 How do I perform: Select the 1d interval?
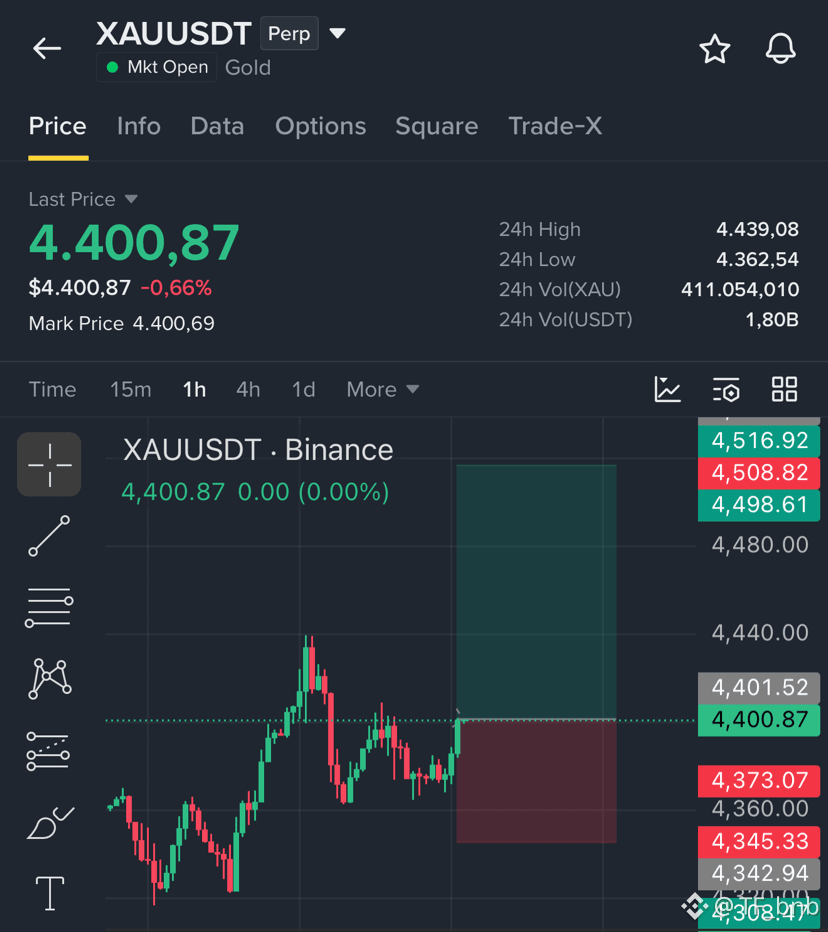303,389
